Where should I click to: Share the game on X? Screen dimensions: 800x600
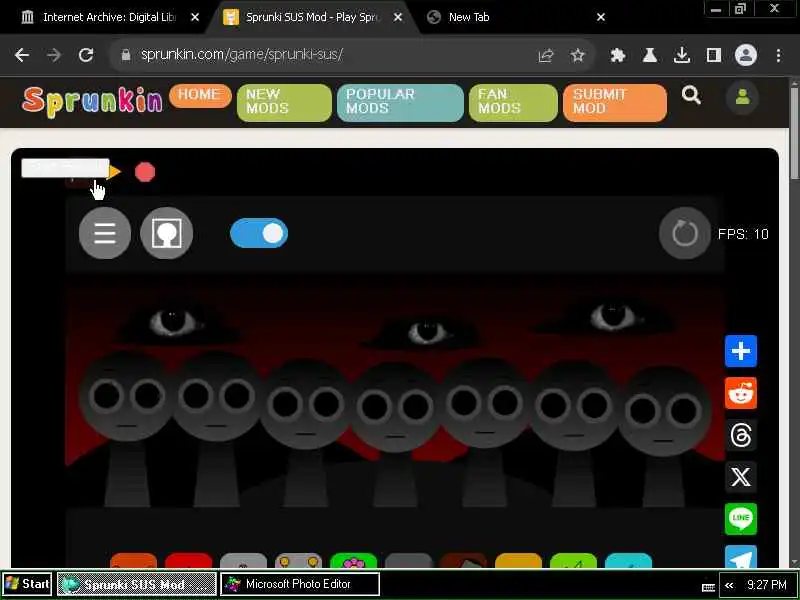click(741, 477)
